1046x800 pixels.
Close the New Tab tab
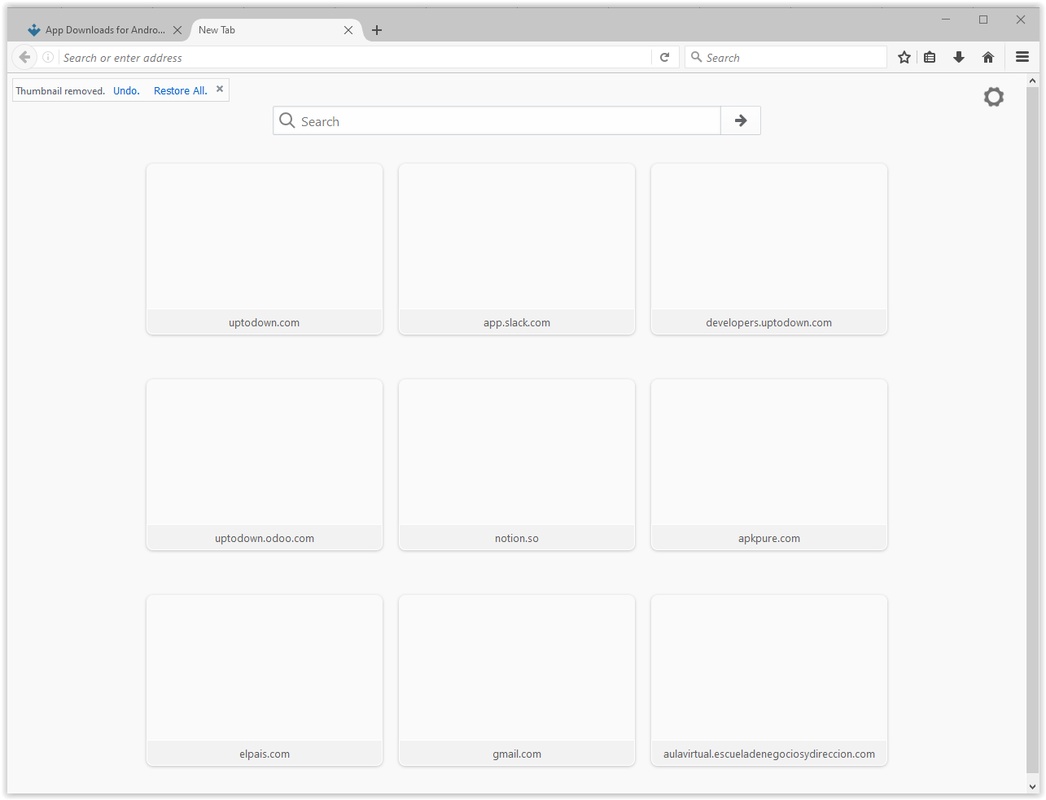point(348,30)
